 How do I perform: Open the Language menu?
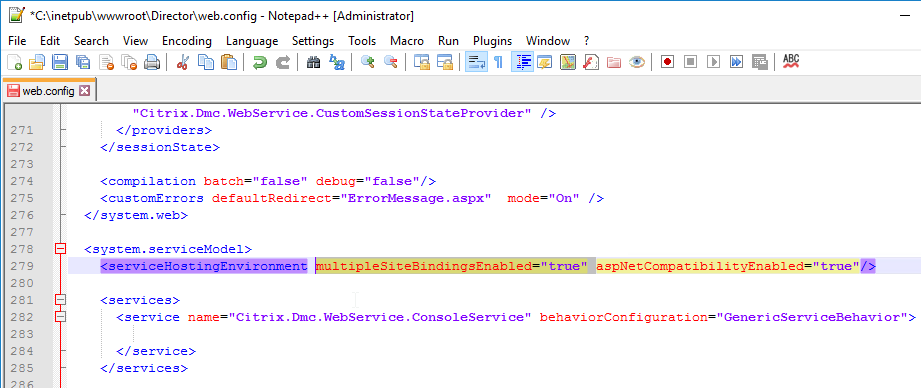point(252,41)
